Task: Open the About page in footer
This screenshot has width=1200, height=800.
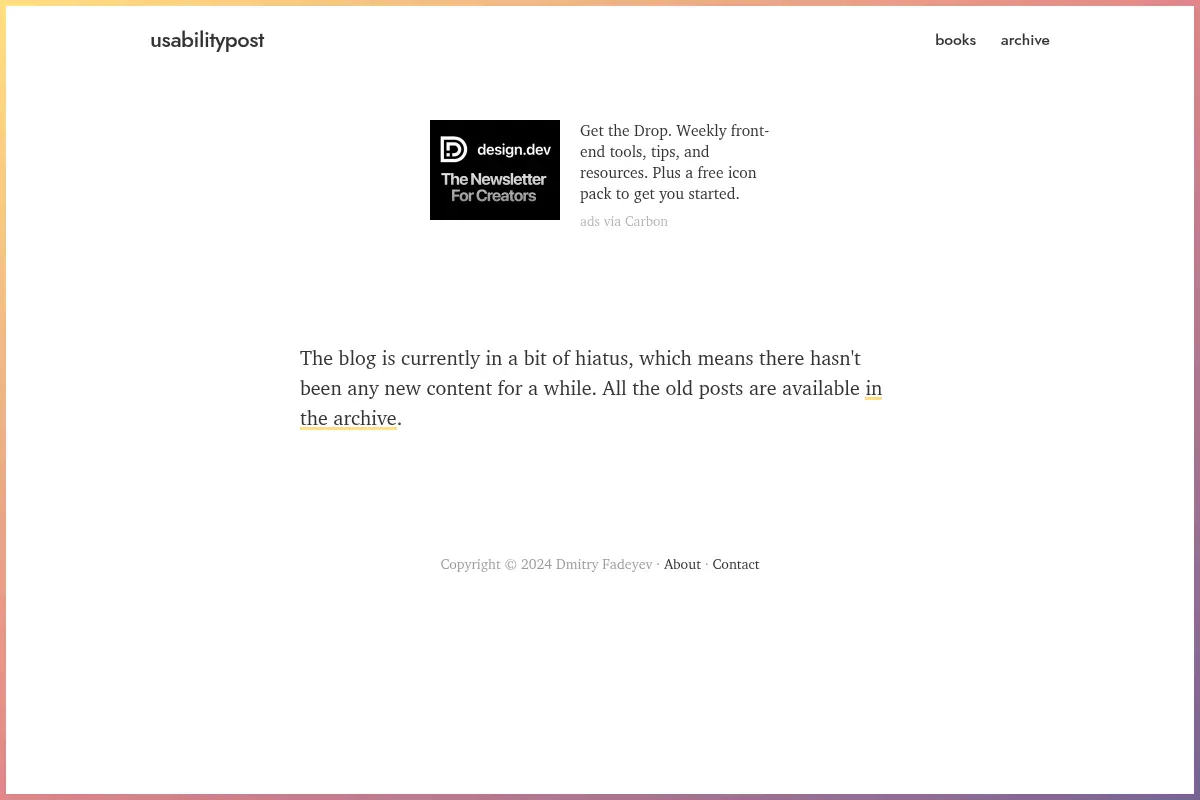Action: coord(682,564)
